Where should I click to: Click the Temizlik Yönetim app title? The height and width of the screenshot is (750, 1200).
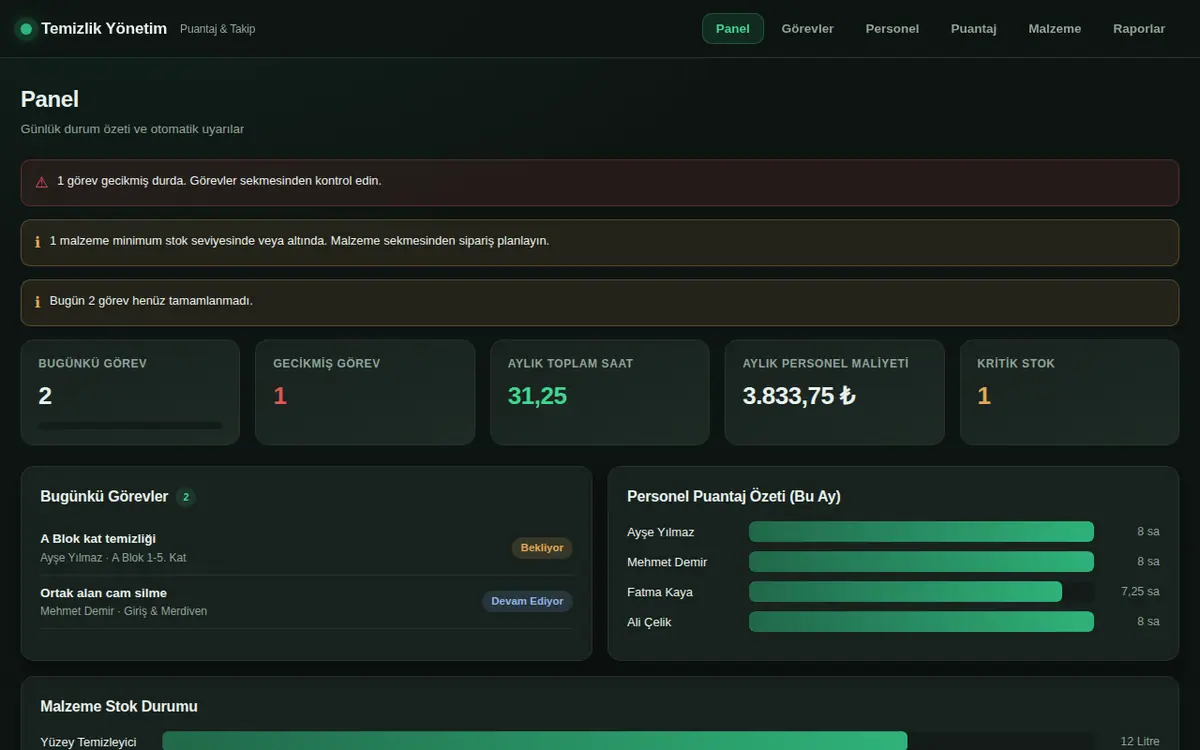tap(104, 29)
